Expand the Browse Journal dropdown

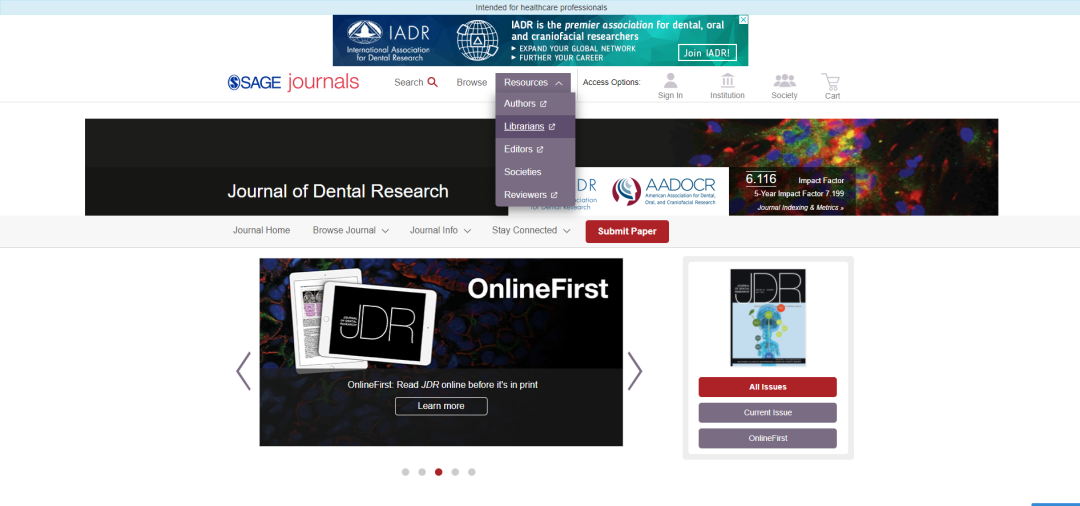[x=350, y=230]
